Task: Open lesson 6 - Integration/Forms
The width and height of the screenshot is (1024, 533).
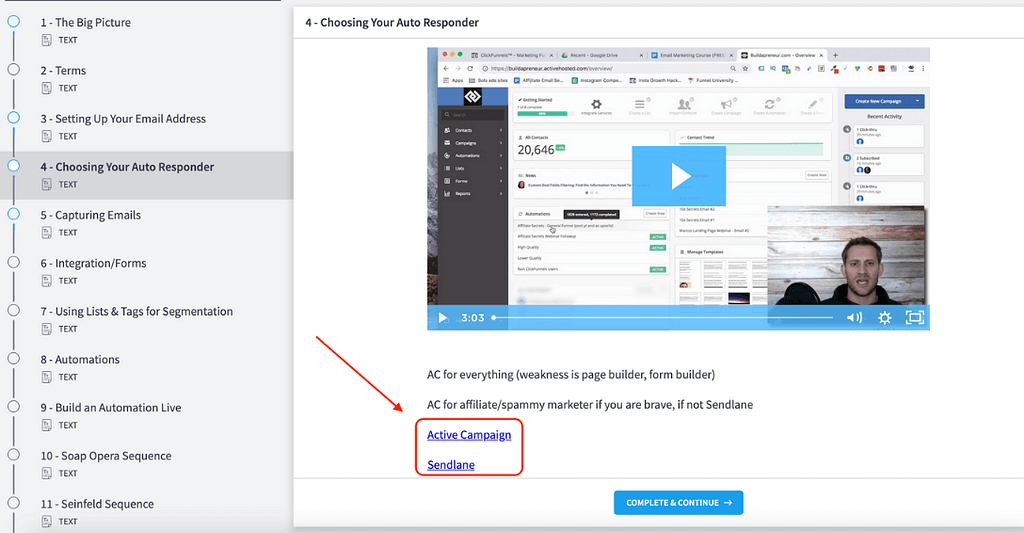Action: (93, 263)
